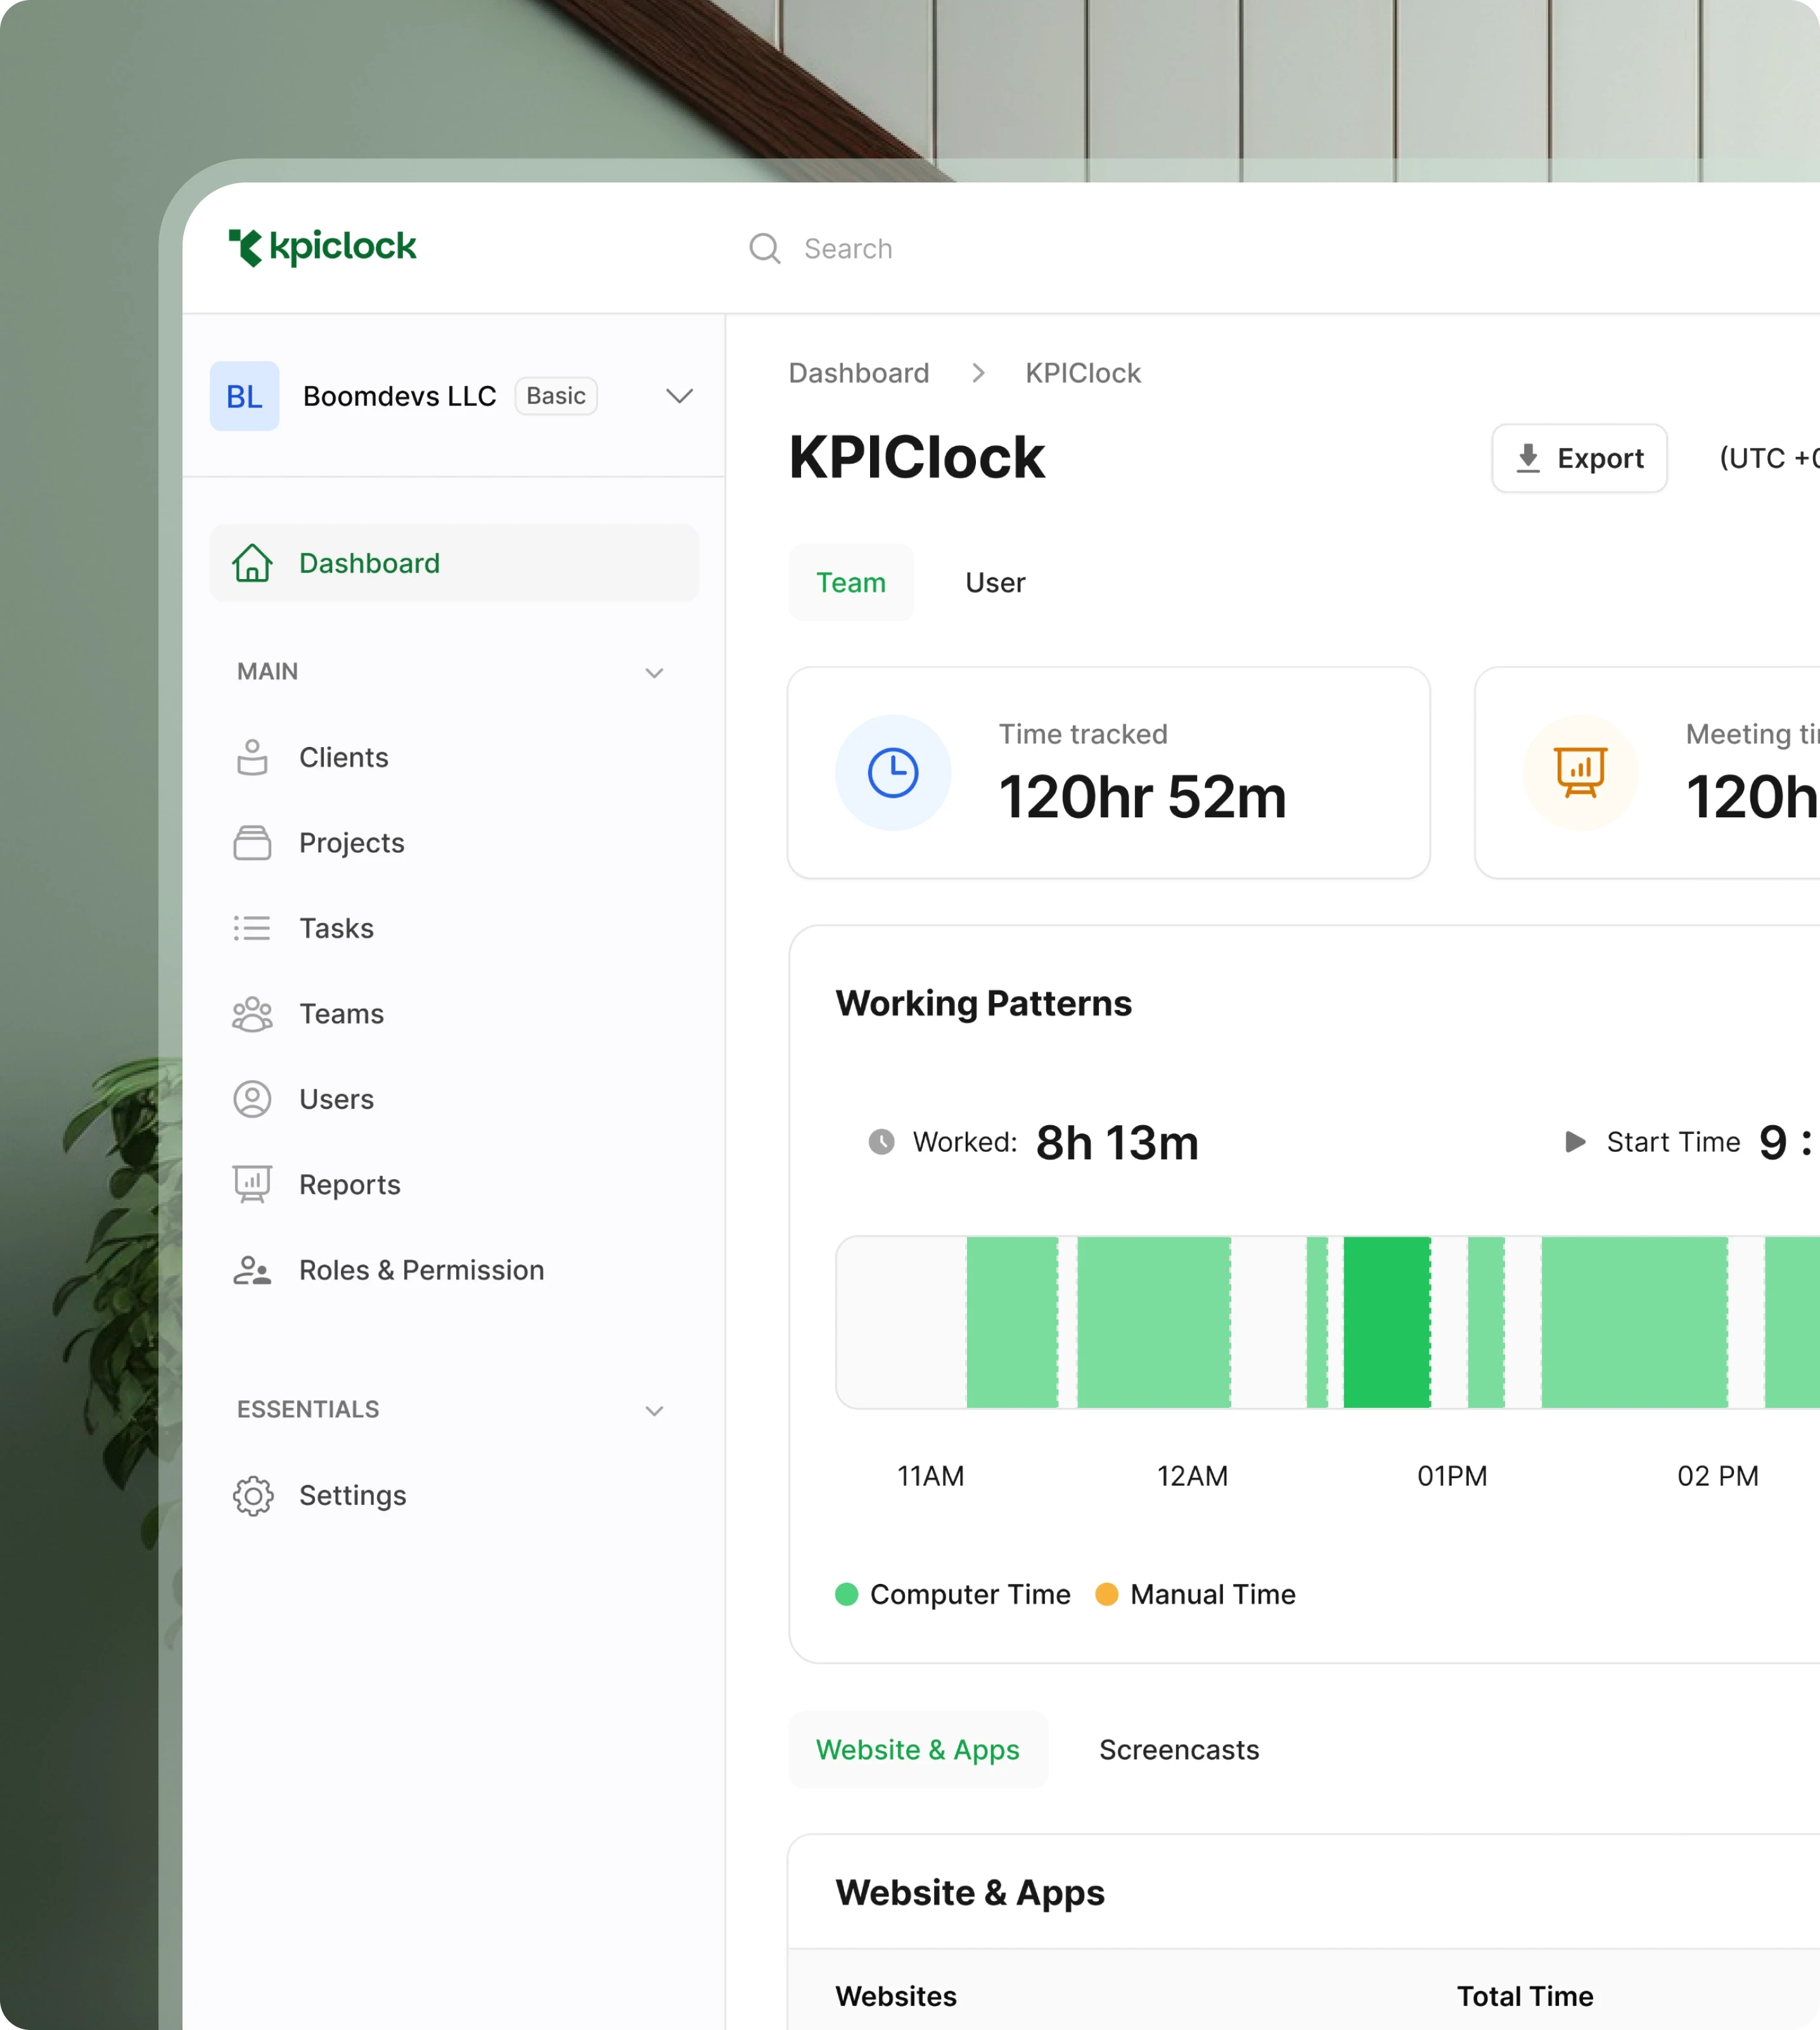The height and width of the screenshot is (2030, 1820).
Task: Click the Manual Time legend label
Action: coord(1213,1594)
